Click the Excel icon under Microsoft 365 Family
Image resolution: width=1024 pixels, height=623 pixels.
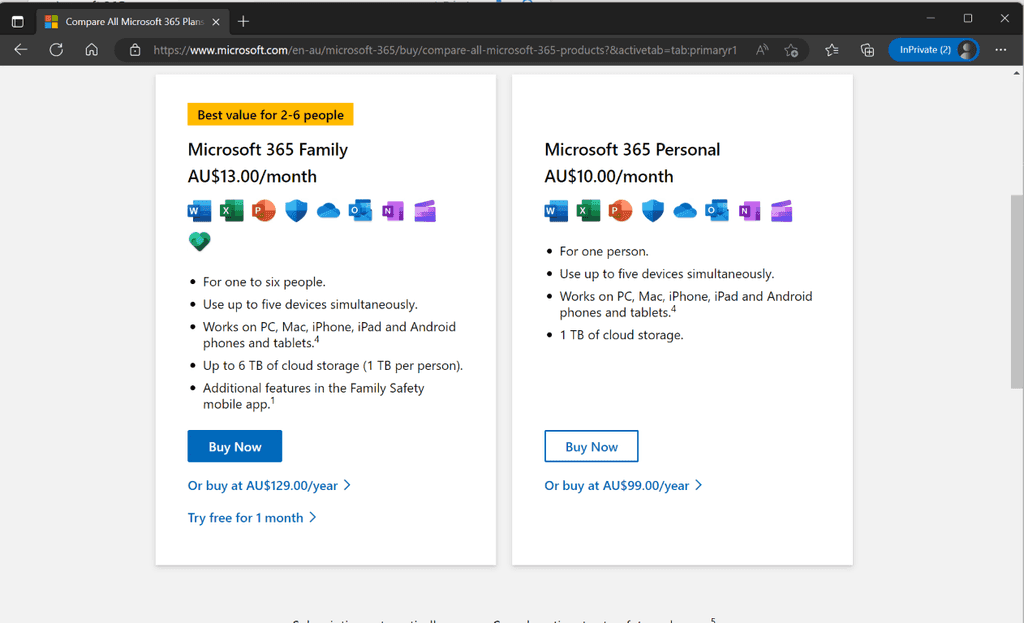point(231,210)
